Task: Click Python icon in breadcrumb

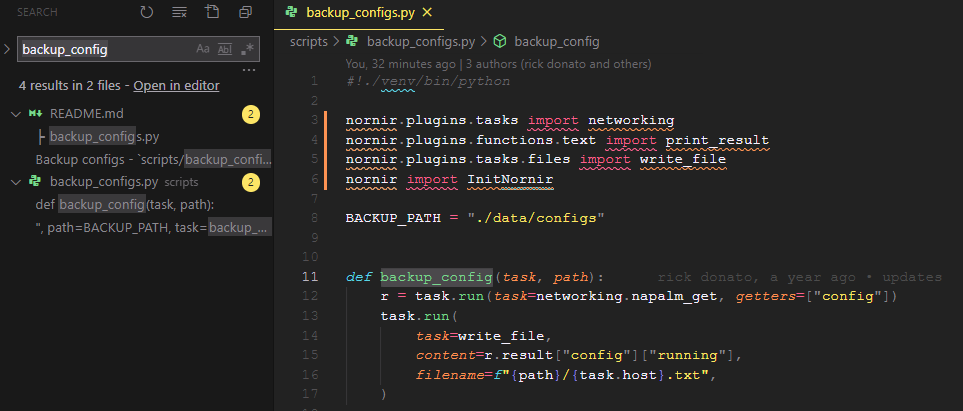Action: [352, 42]
